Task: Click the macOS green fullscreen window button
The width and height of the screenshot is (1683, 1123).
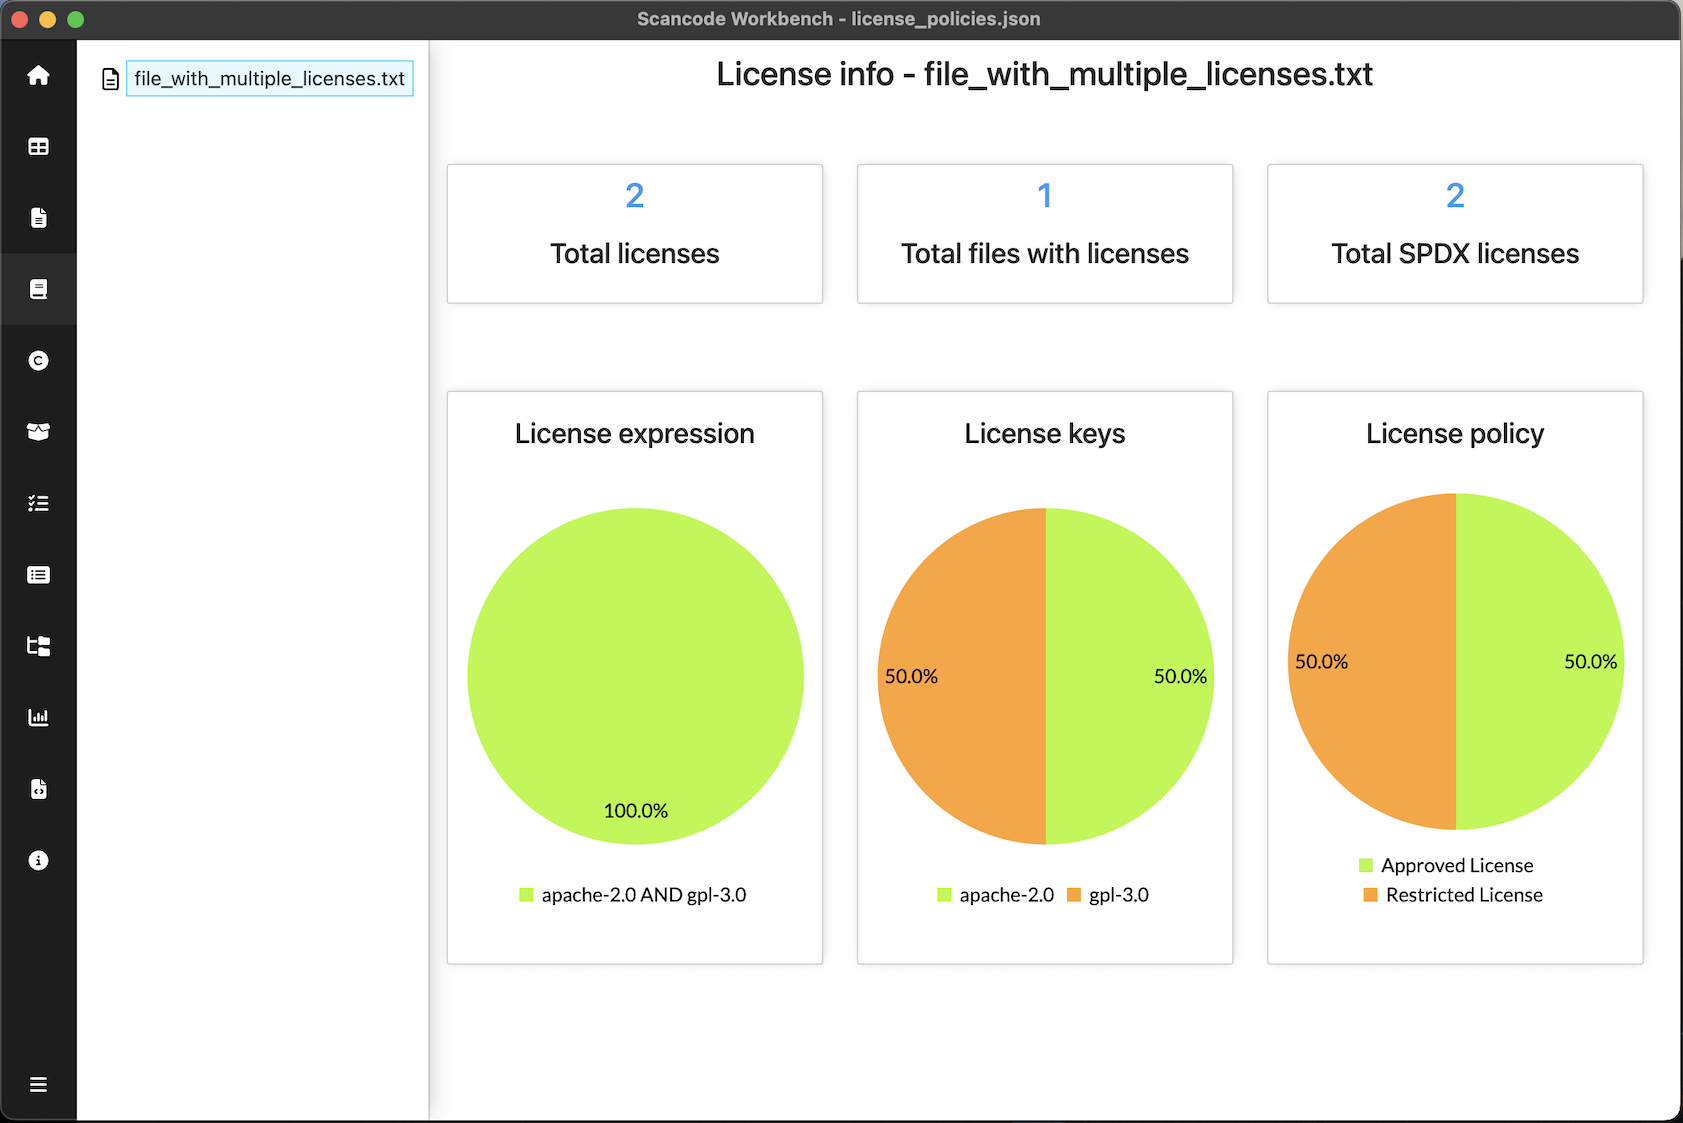Action: point(76,19)
